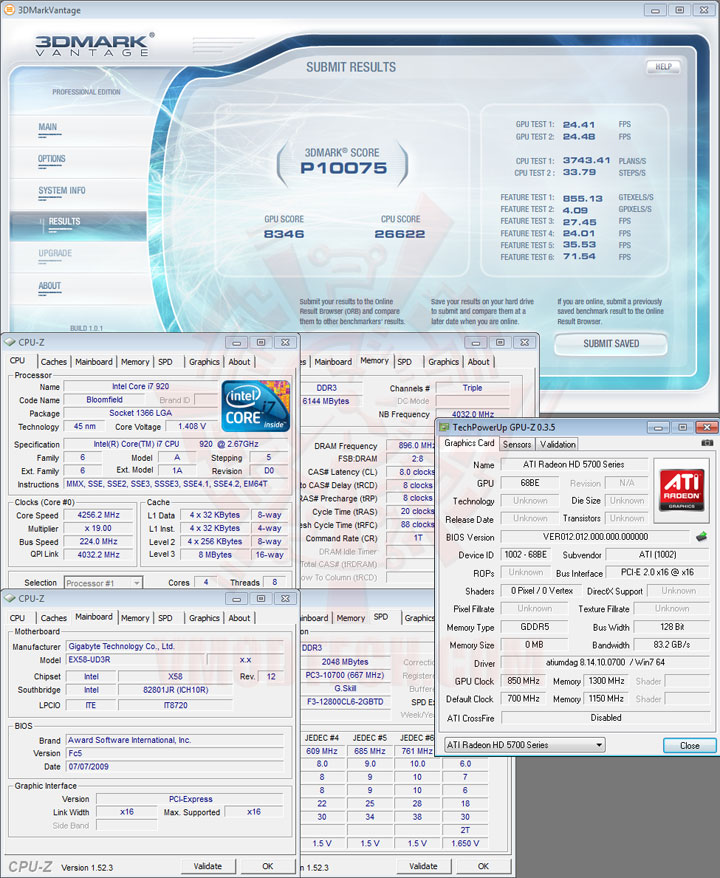Click the 3DMark Vantage logo
Screen dimensions: 720x878
95,45
